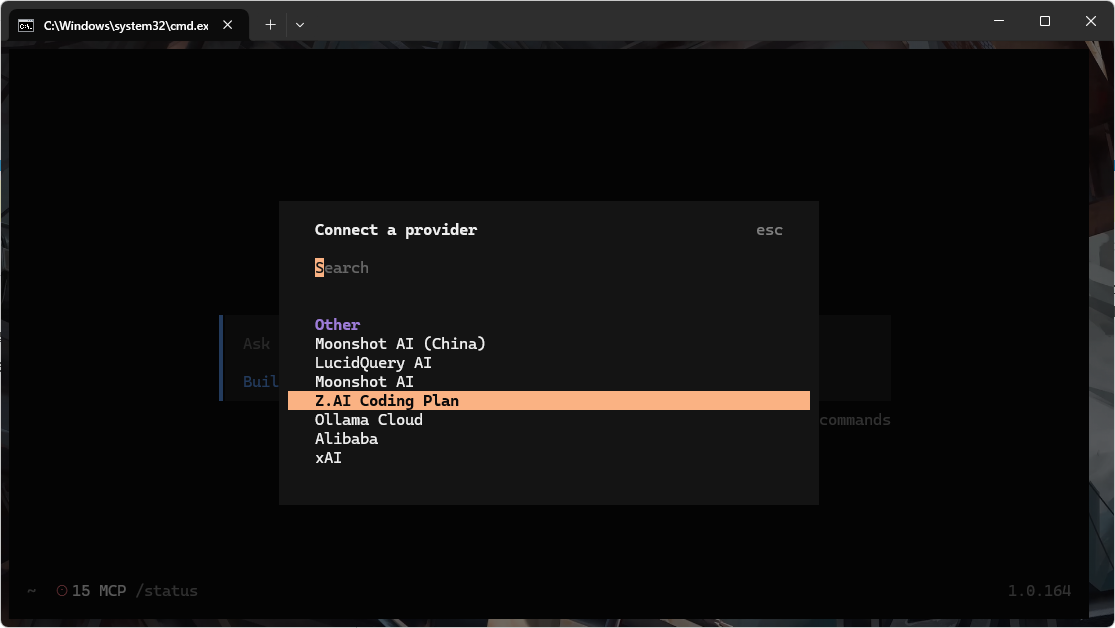Dismiss dialog via esc label
This screenshot has height=628, width=1115.
769,230
